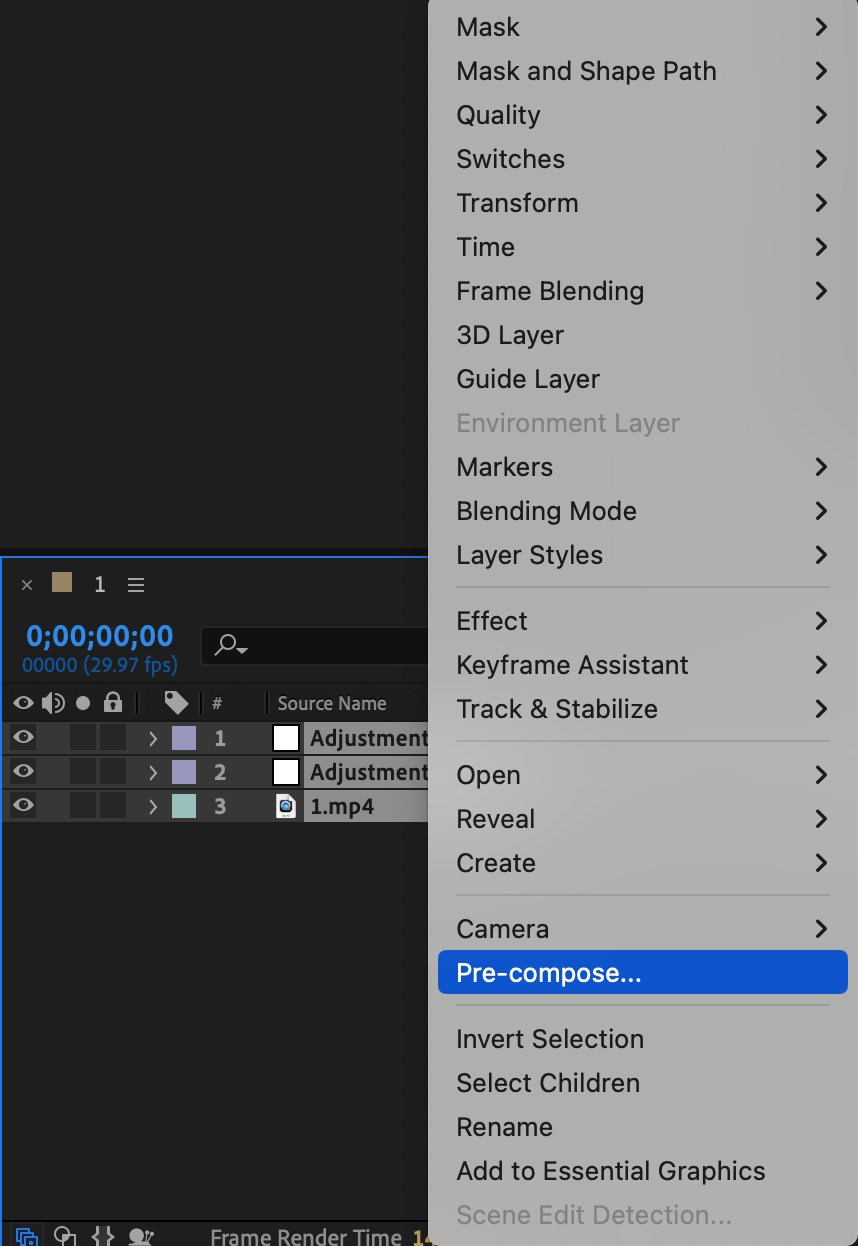Image resolution: width=858 pixels, height=1246 pixels.
Task: Toggle the Render Time snail icon
Action: click(x=141, y=1236)
